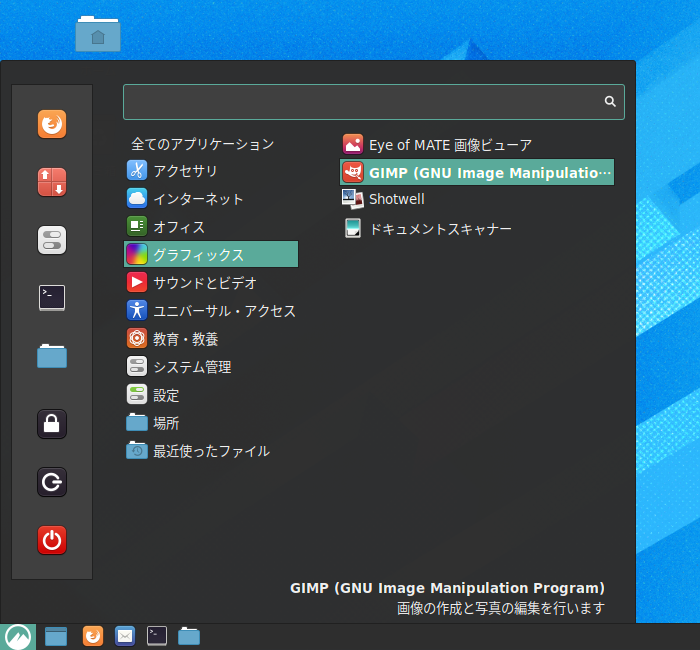The image size is (700, 650).
Task: Open the ユニバーサル・アクセス category
Action: coord(211,311)
